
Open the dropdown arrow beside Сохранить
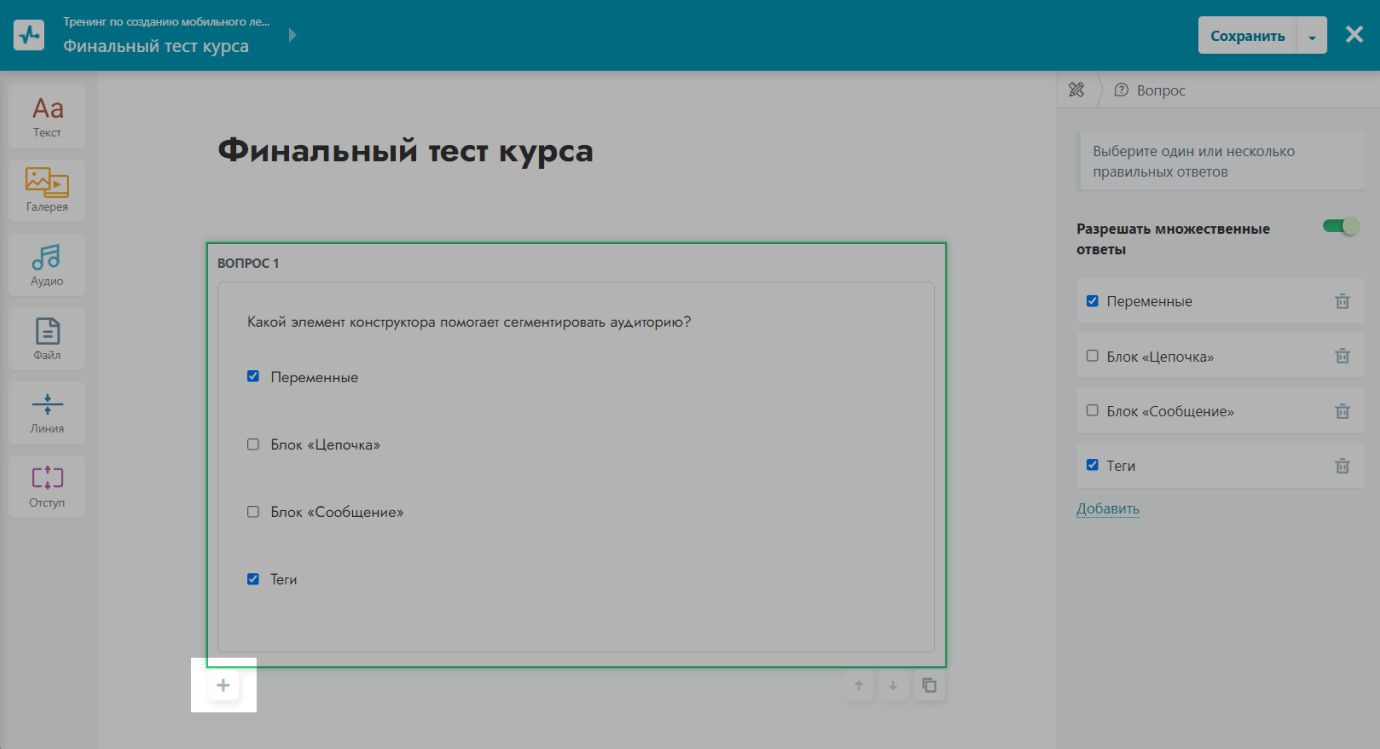coord(1311,36)
